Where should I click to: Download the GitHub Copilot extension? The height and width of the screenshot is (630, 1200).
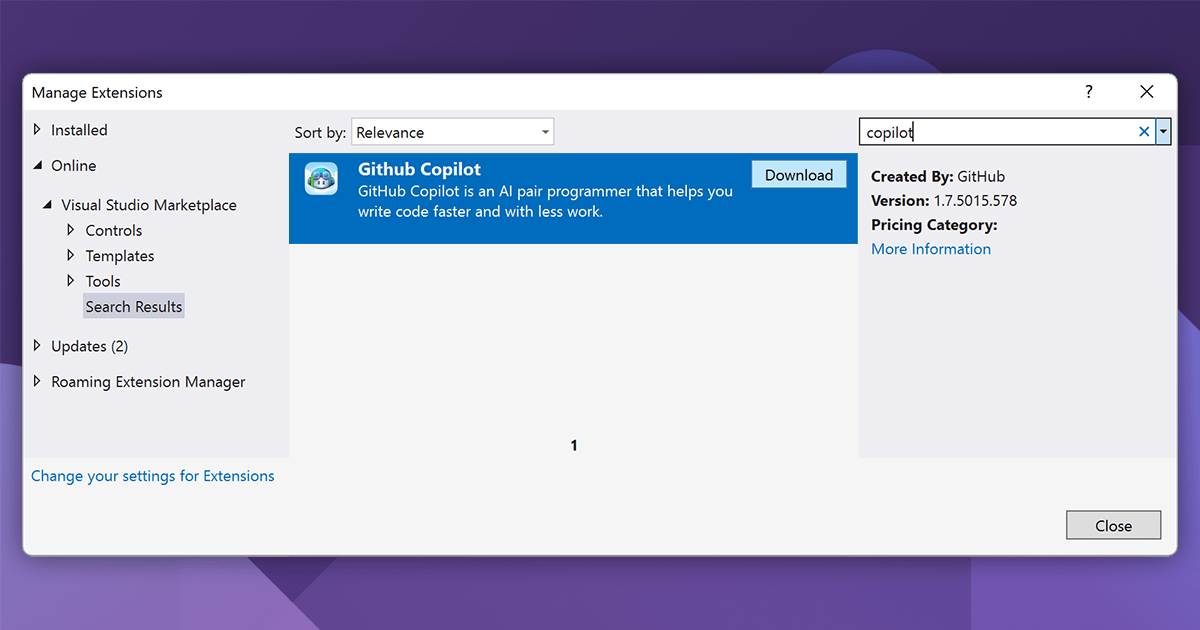pyautogui.click(x=798, y=174)
